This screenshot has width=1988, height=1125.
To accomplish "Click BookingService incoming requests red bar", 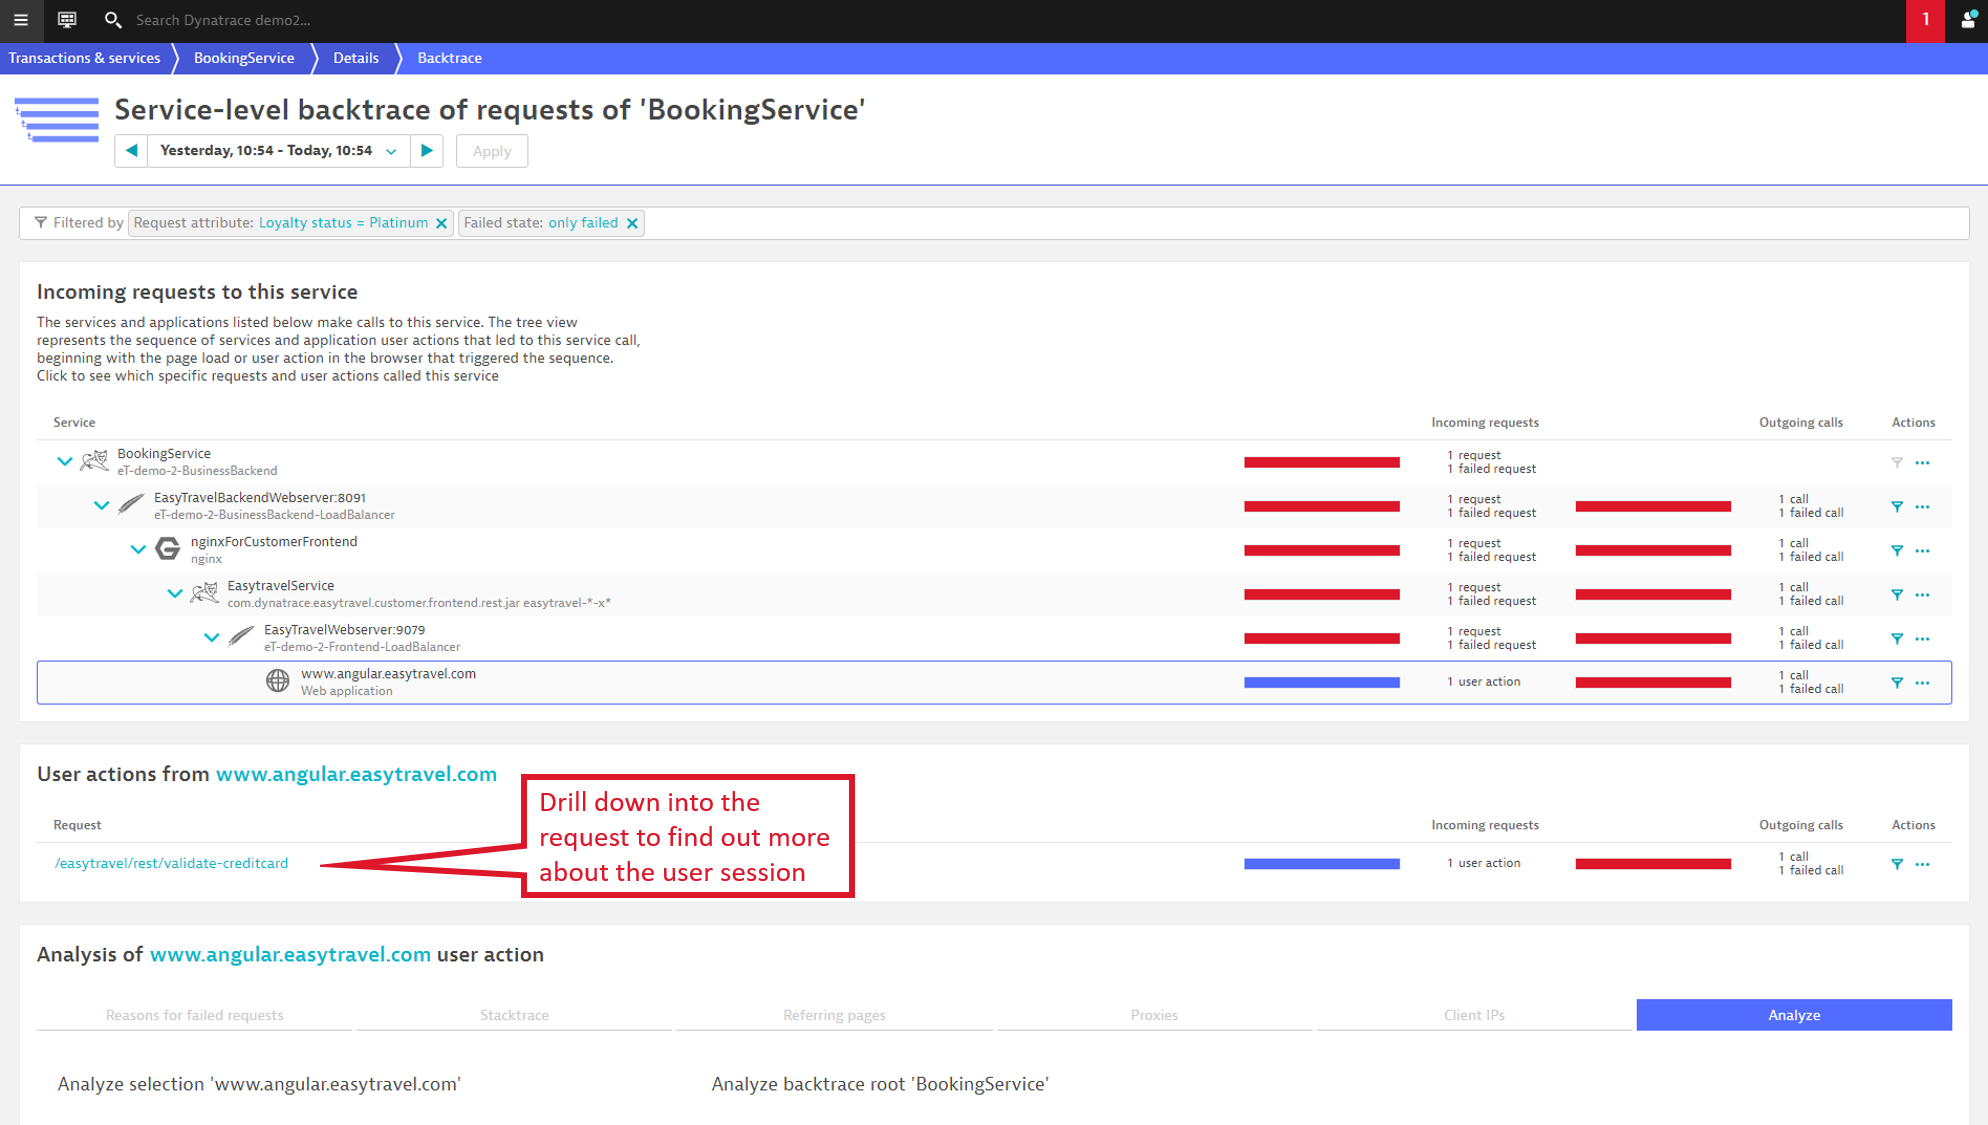I will tap(1321, 462).
